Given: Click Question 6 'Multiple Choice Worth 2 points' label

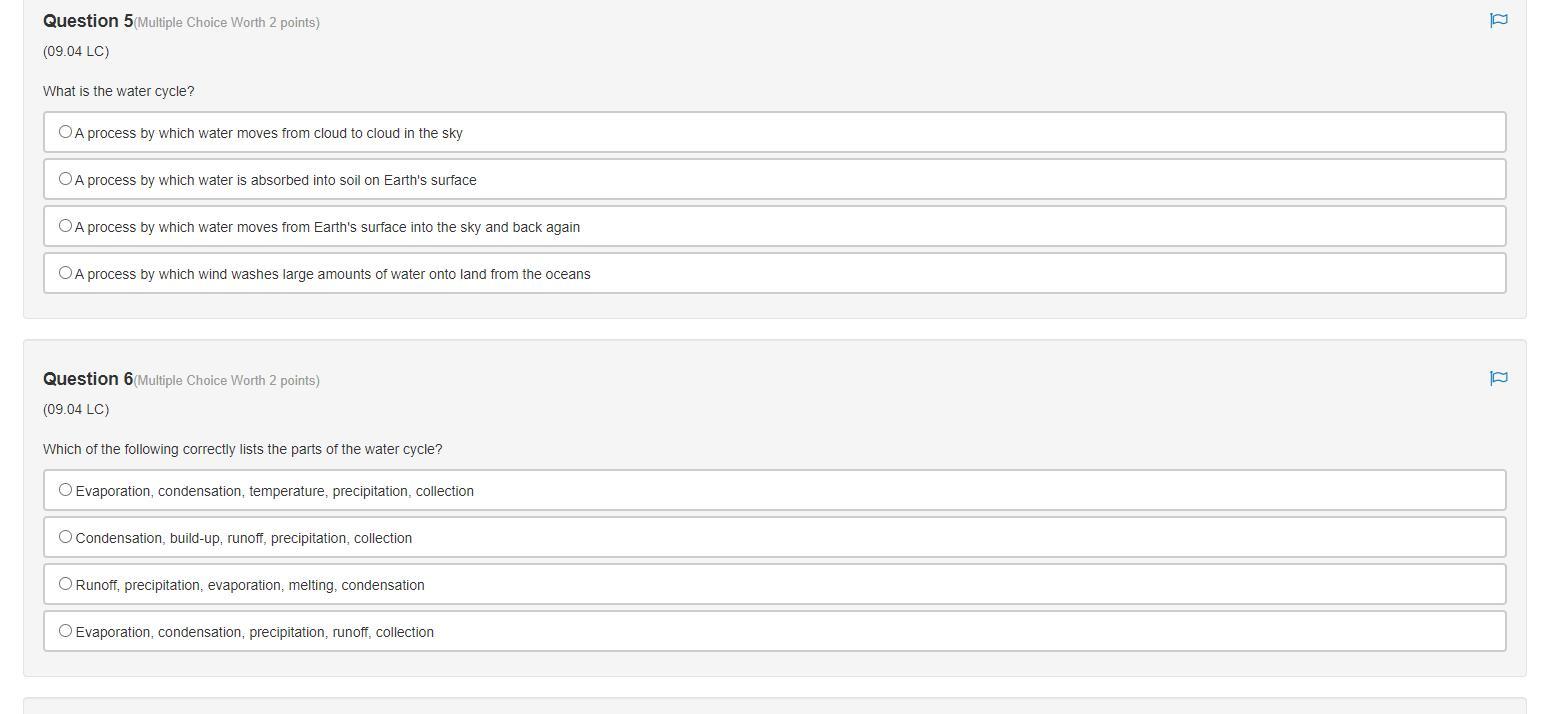Looking at the screenshot, I should point(227,381).
